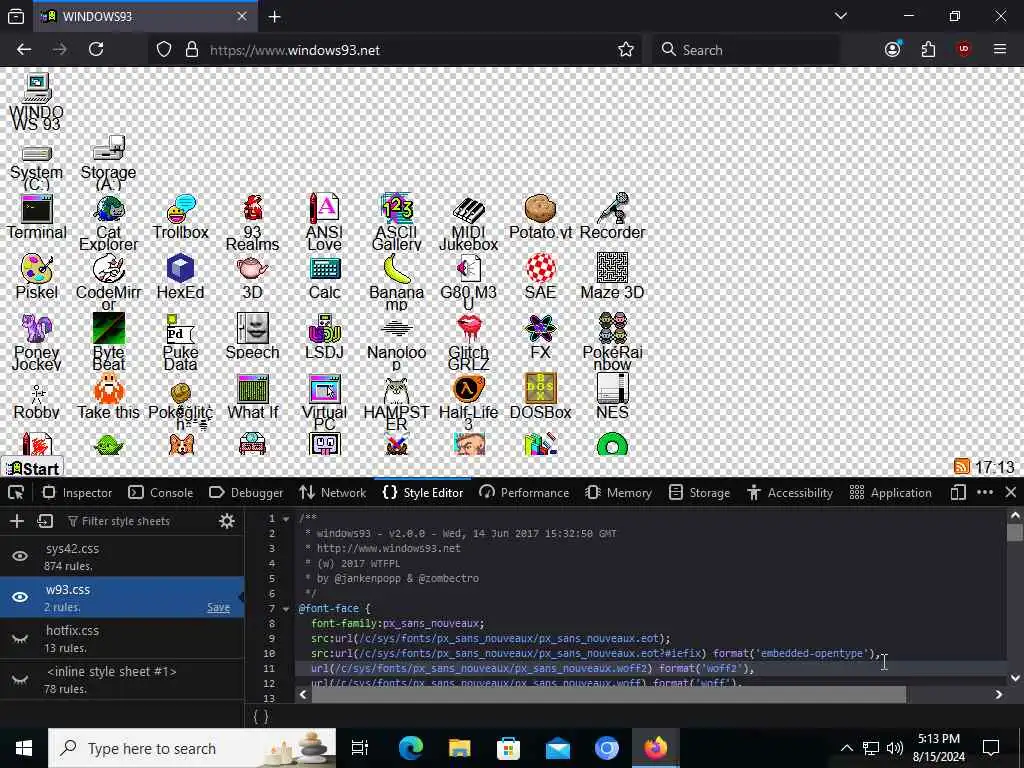Open ANSI Love icon
1024x768 pixels.
325,223
